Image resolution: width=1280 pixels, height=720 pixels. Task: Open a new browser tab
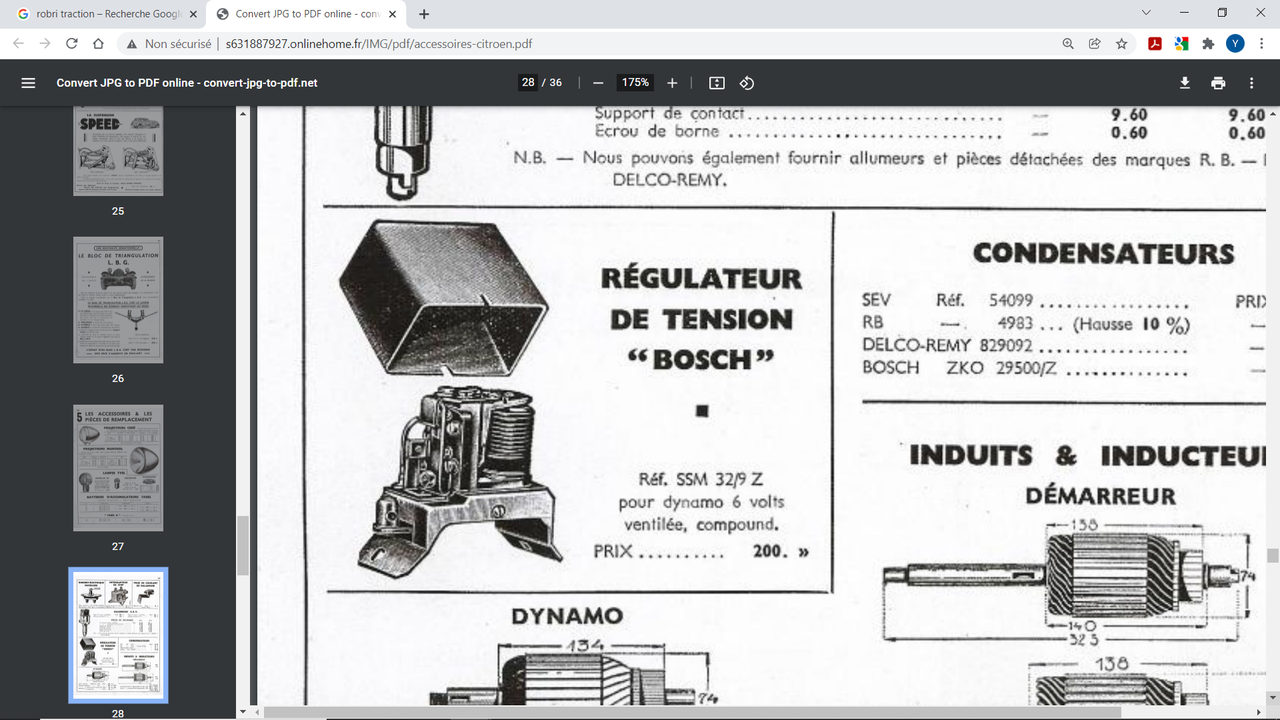click(424, 14)
